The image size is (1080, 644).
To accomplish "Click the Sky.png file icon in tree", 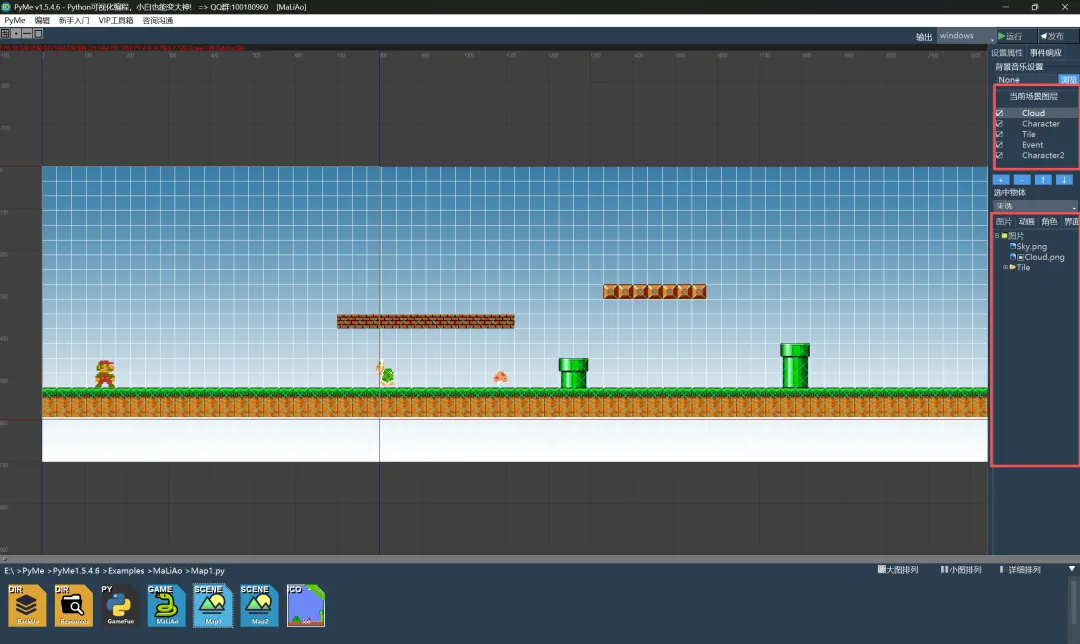I will pyautogui.click(x=1012, y=246).
